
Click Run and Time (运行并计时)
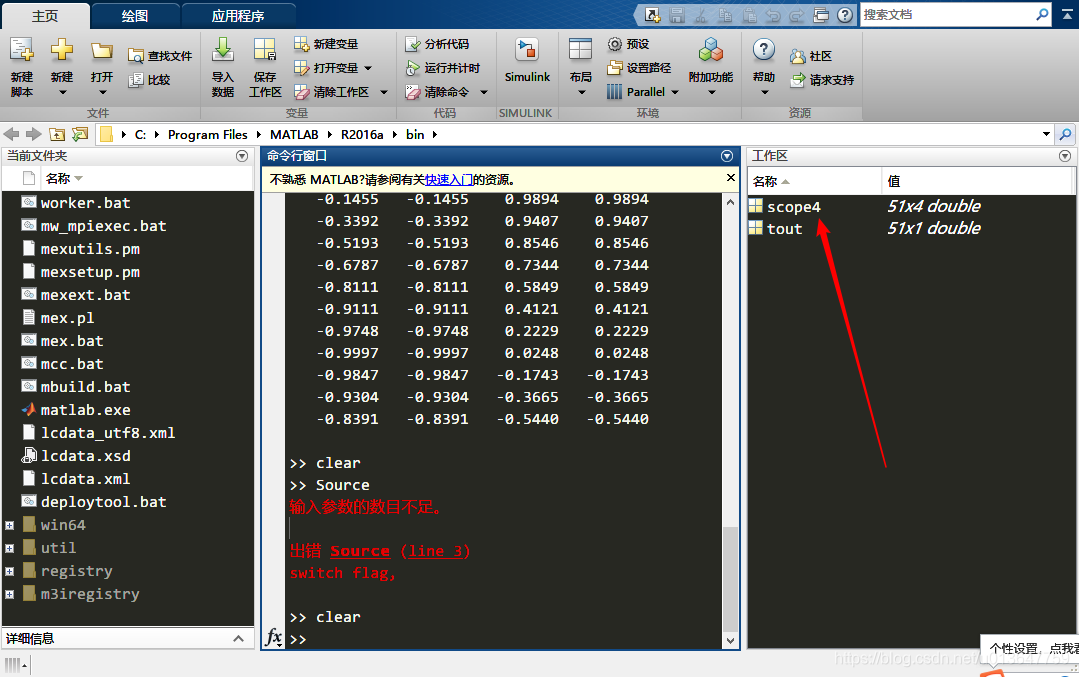(442, 68)
